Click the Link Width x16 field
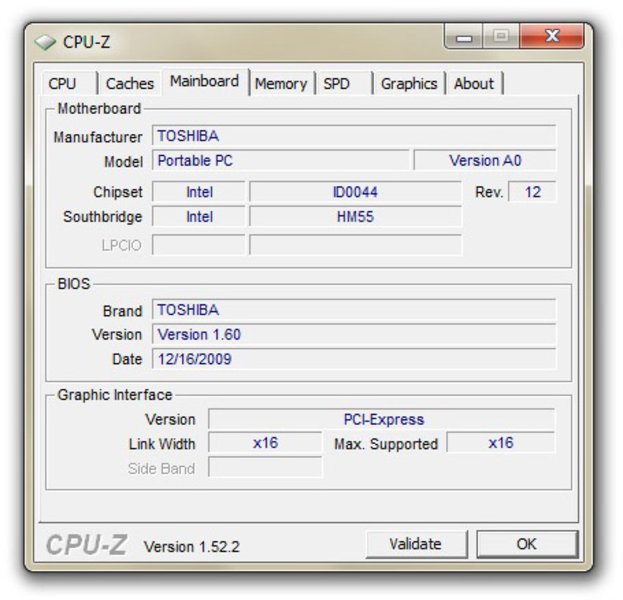The height and width of the screenshot is (600, 623). tap(265, 443)
